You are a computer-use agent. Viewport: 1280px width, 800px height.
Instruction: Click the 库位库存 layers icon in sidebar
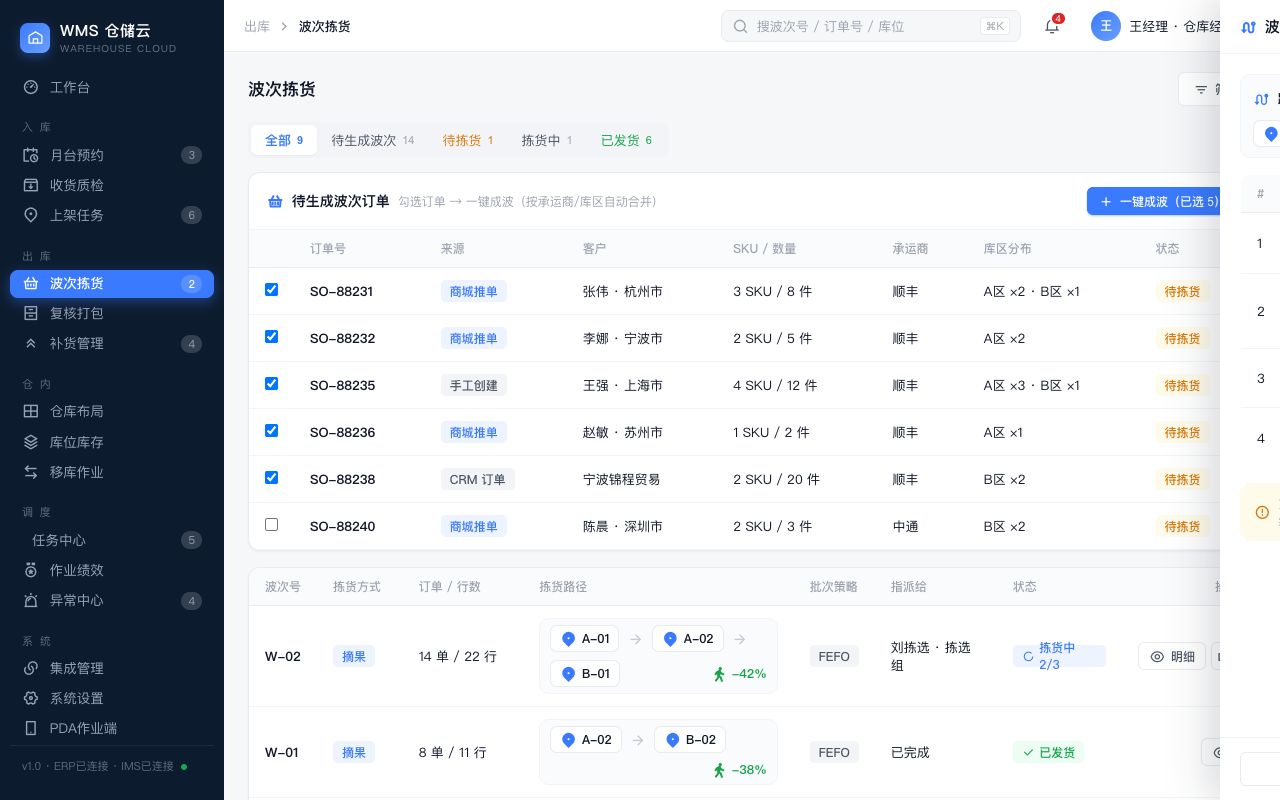[x=31, y=442]
